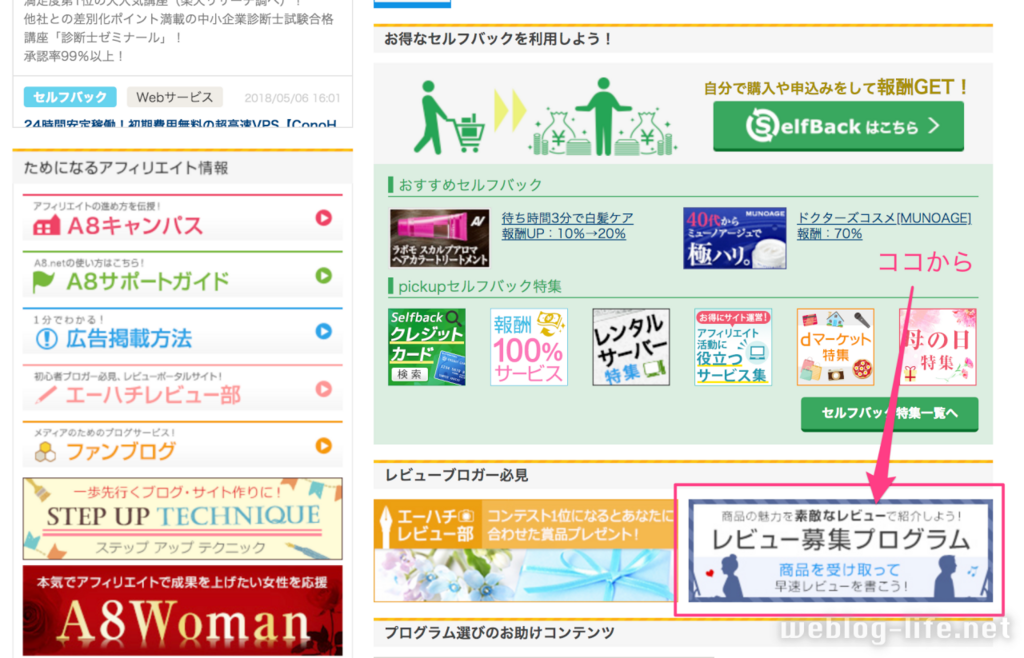Open the エーハチレビュー部 contest banner

[x=524, y=550]
